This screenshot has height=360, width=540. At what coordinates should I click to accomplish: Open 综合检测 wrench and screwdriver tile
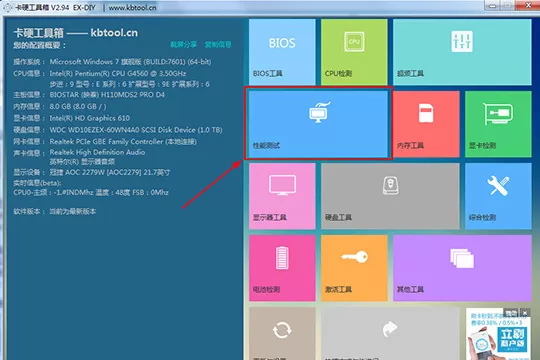498,196
